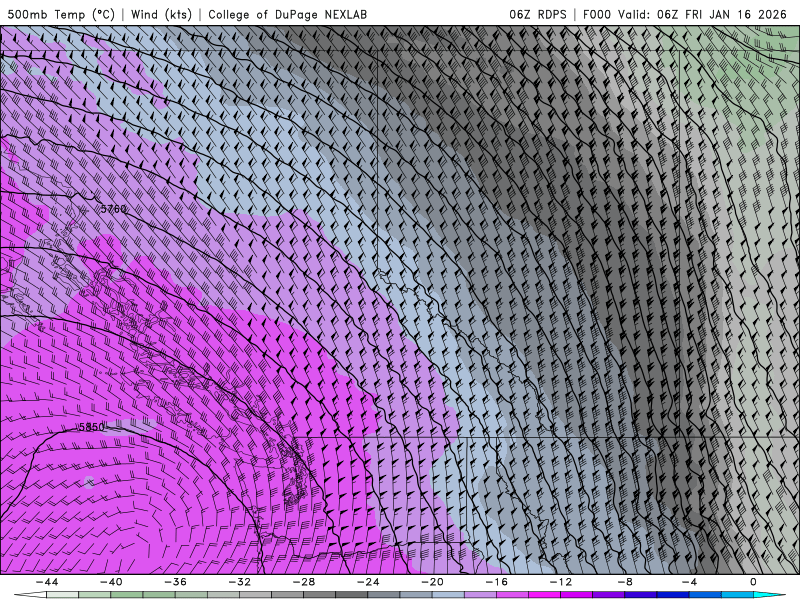This screenshot has width=800, height=600.
Task: Click the "F000 Valid: 06Z FRI JAN 16 2026" text
Action: [x=685, y=14]
